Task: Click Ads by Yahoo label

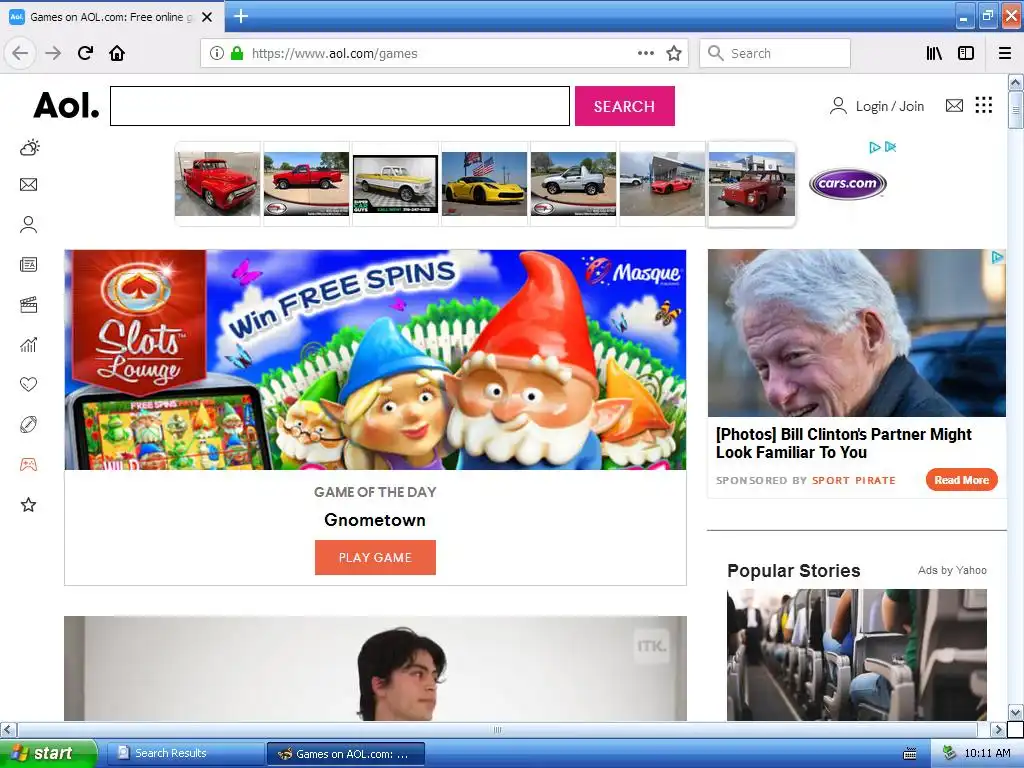Action: pos(952,570)
